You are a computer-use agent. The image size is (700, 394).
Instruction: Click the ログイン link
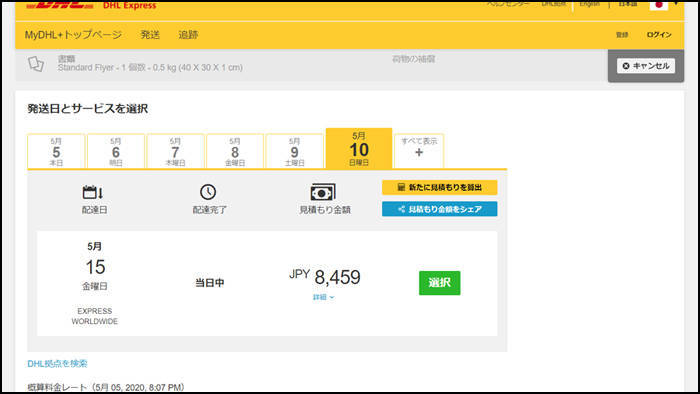(659, 35)
